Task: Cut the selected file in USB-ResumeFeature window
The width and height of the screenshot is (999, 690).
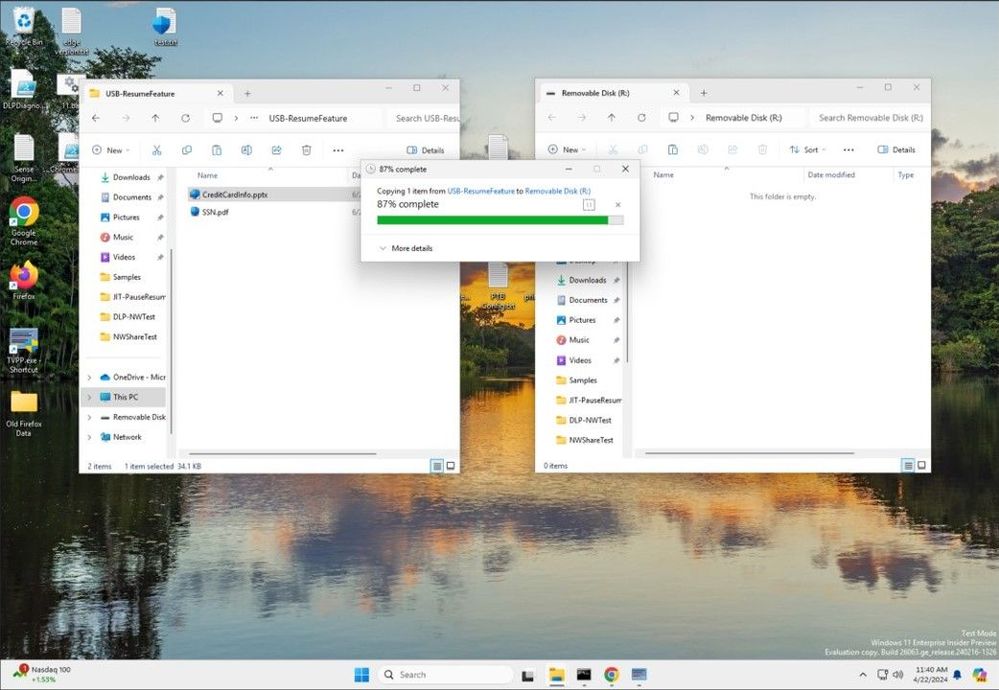Action: [x=157, y=150]
